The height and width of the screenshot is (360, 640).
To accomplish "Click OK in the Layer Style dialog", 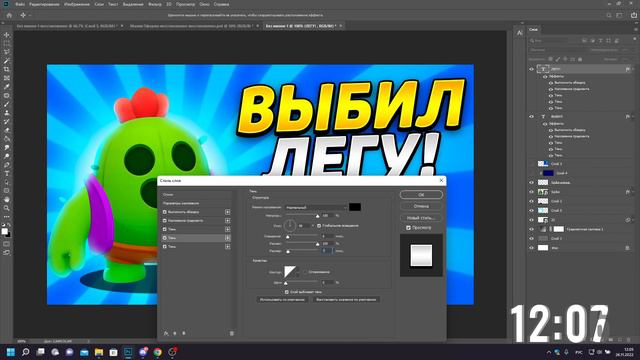I will (421, 195).
